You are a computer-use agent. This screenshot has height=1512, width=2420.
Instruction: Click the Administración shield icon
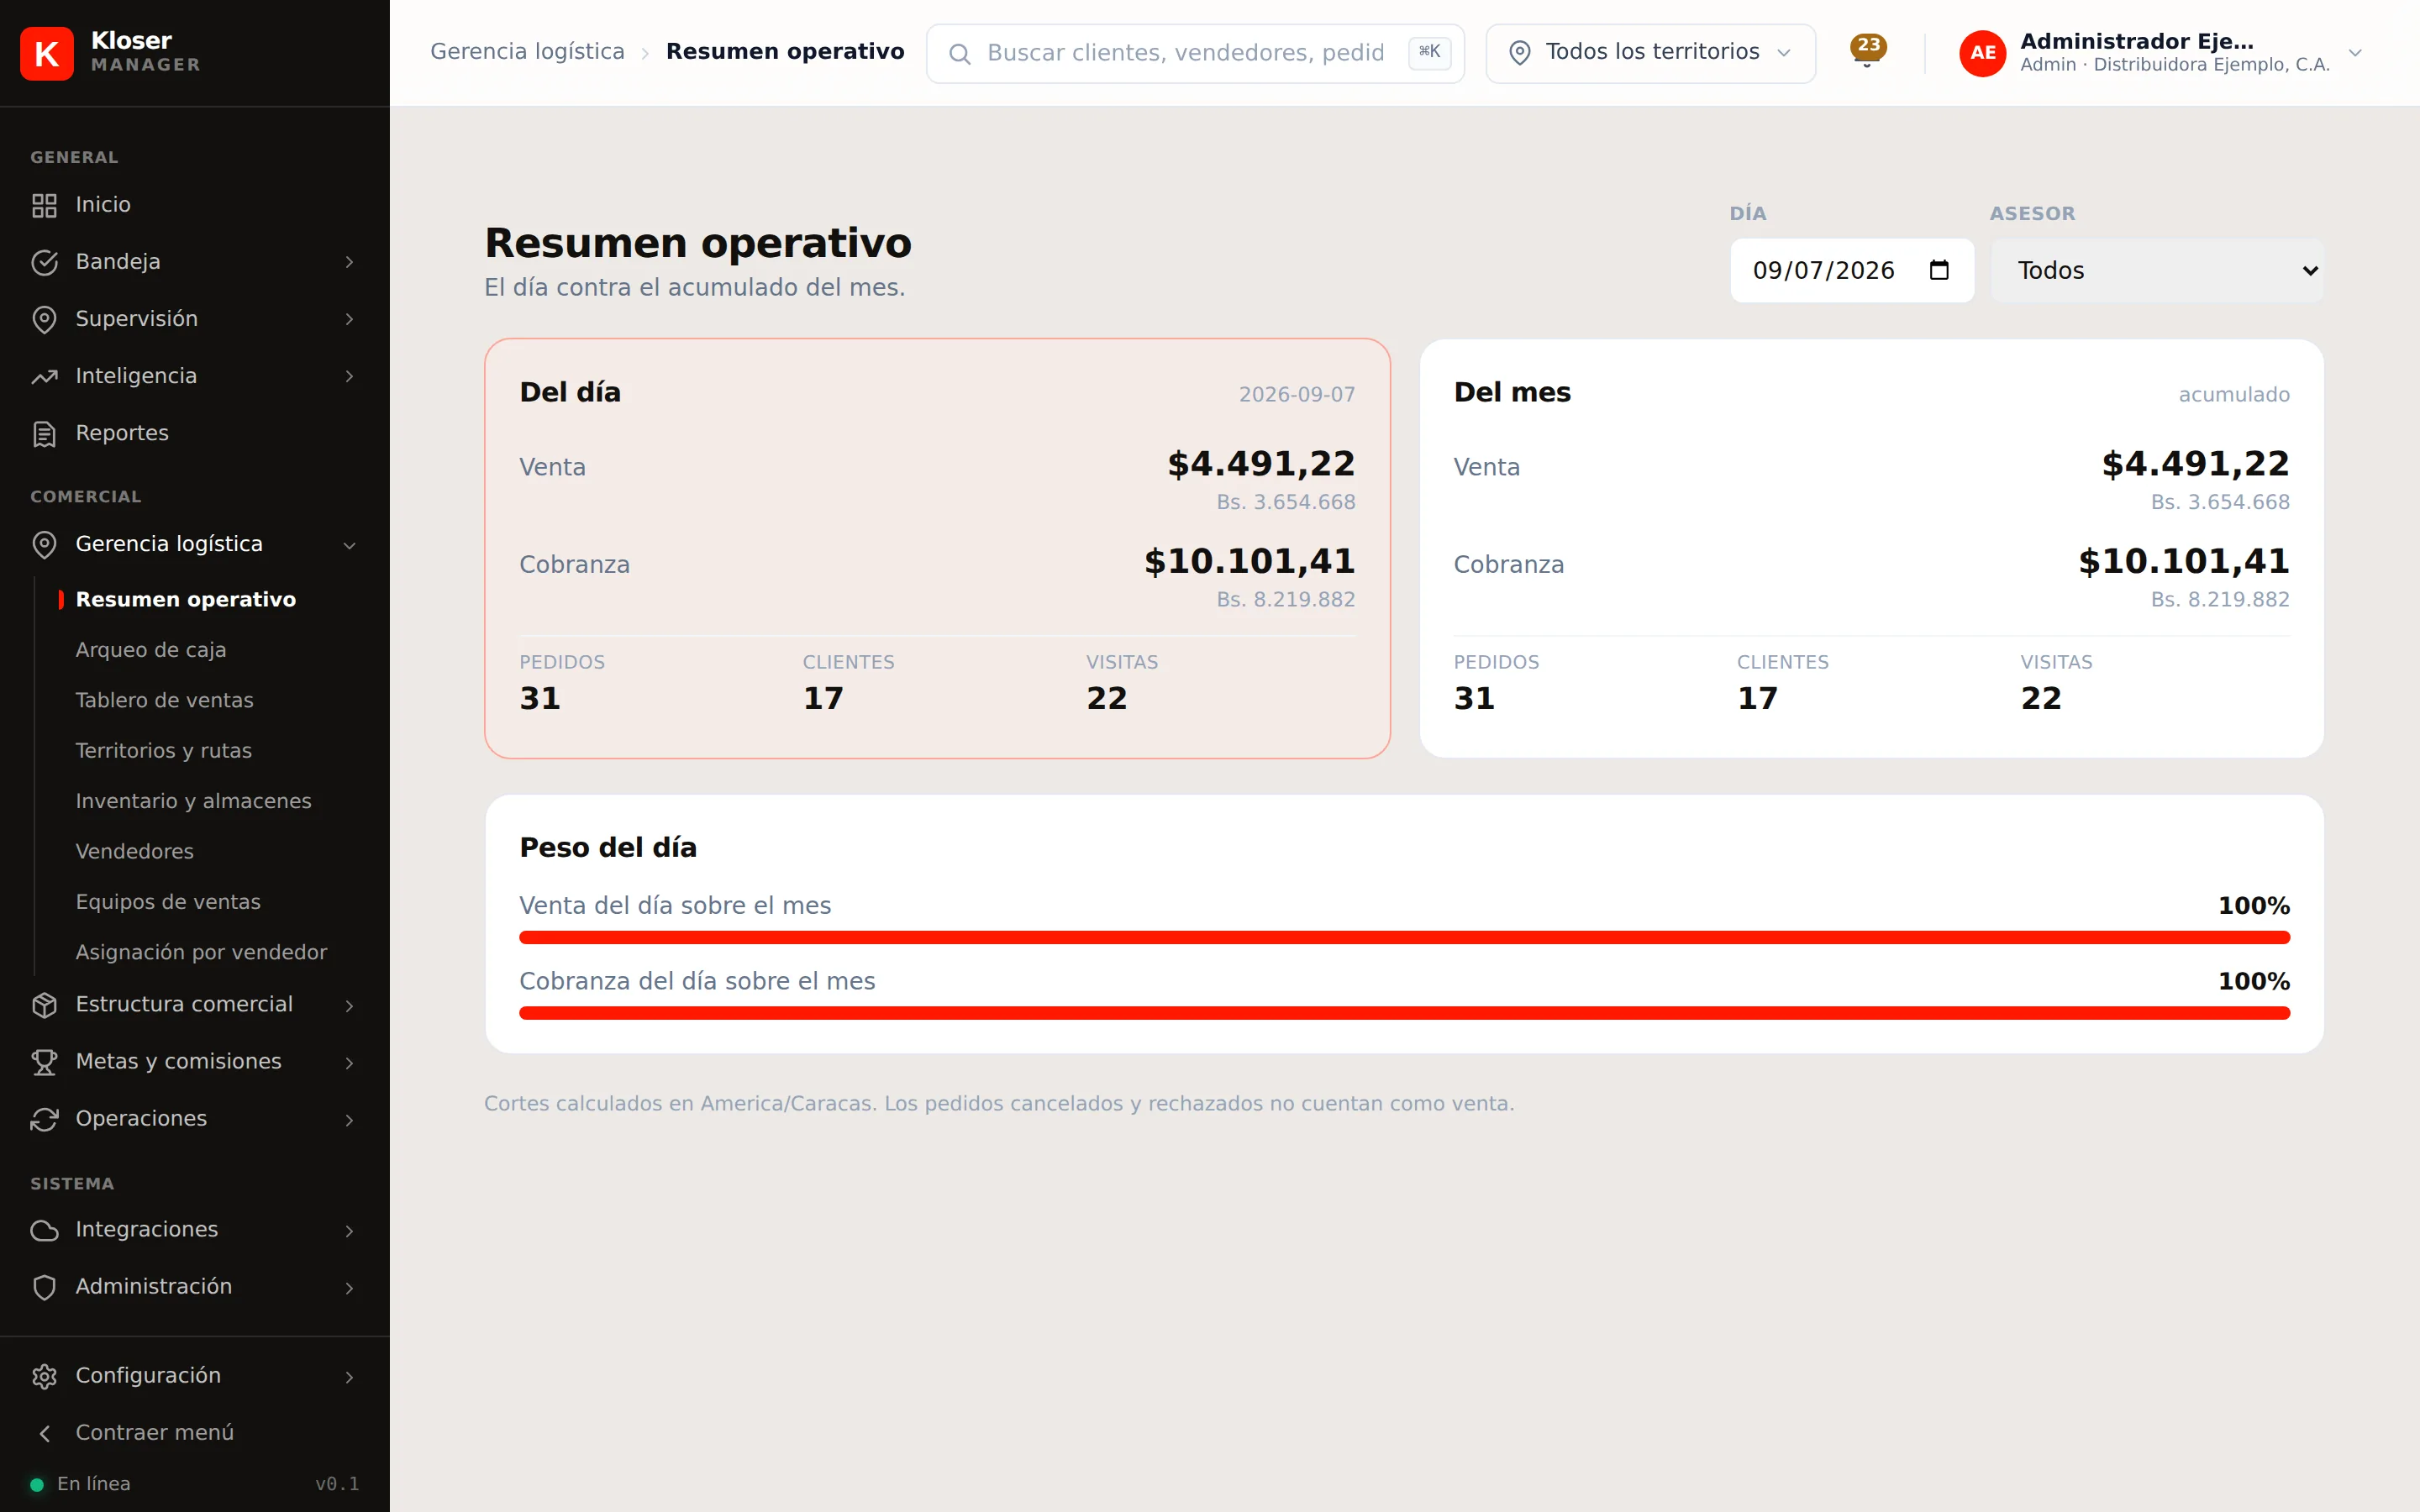(44, 1286)
